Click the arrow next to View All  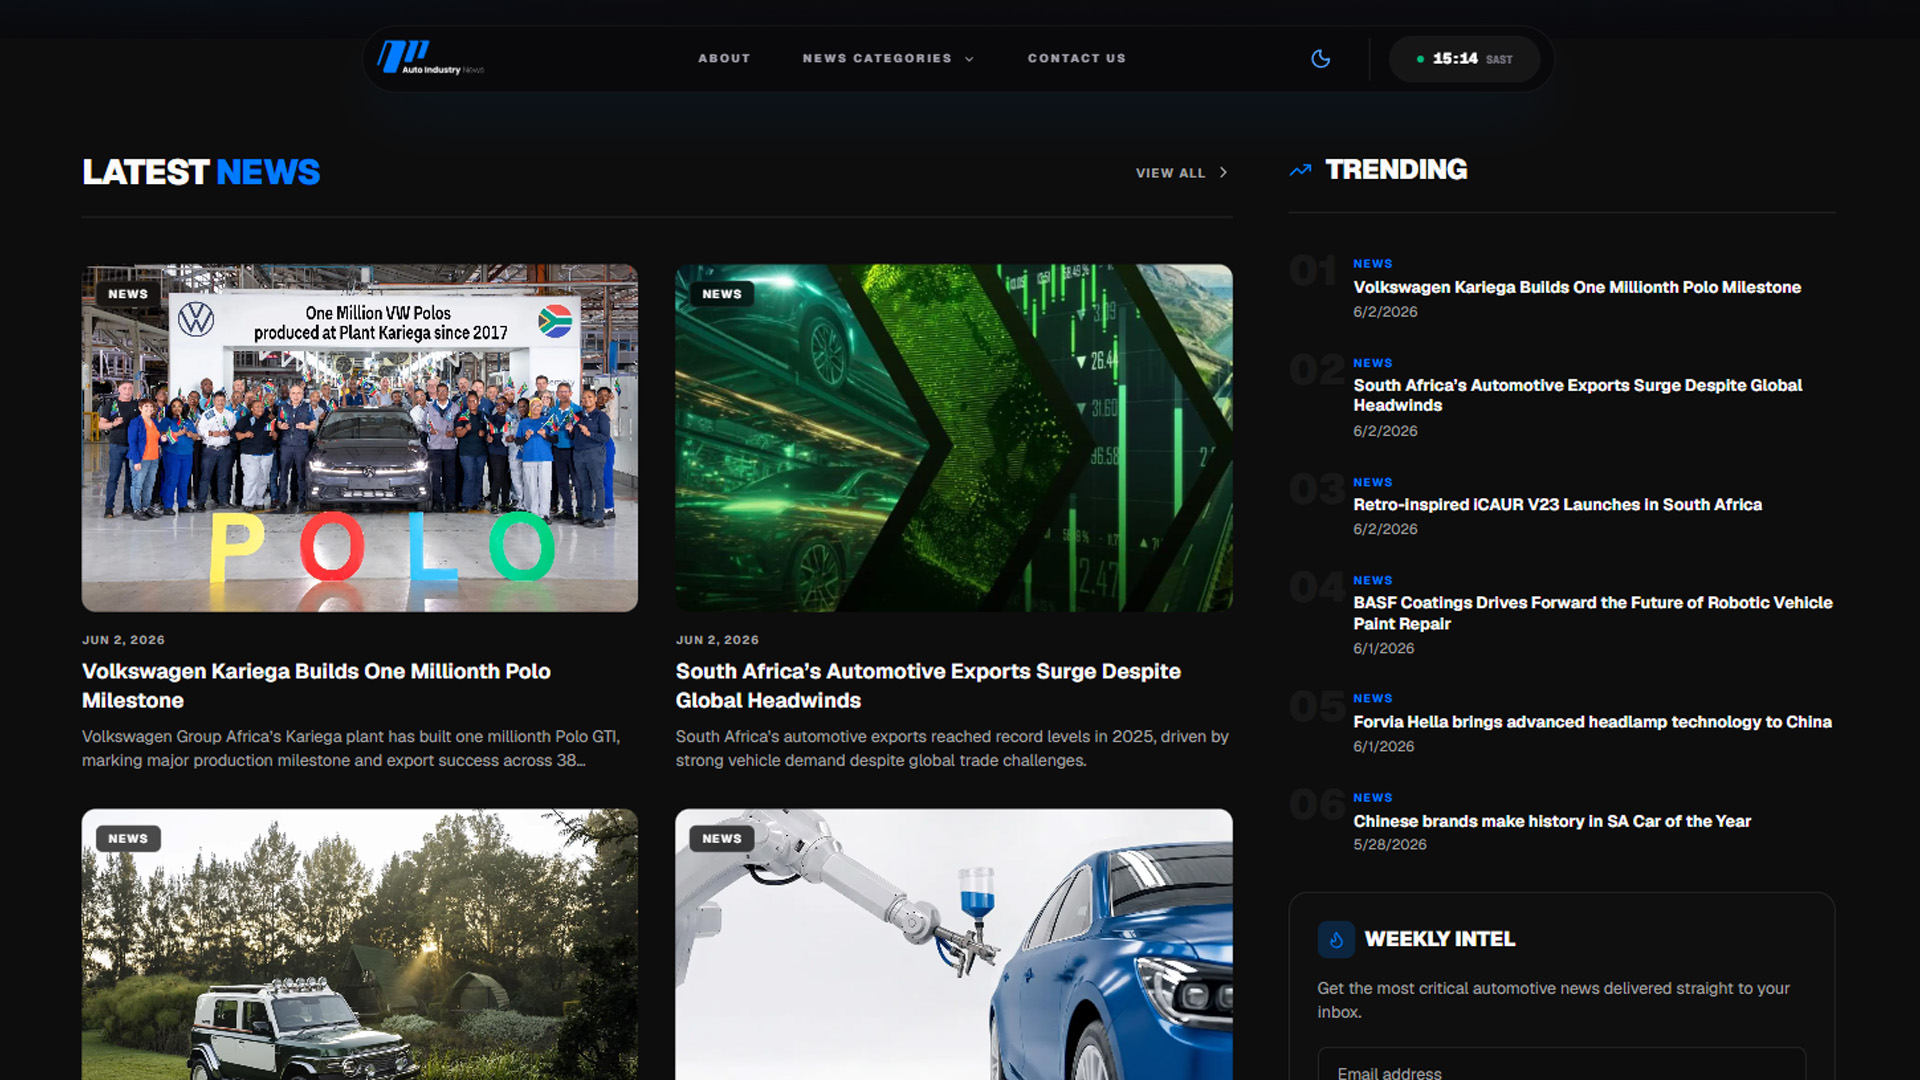point(1223,173)
